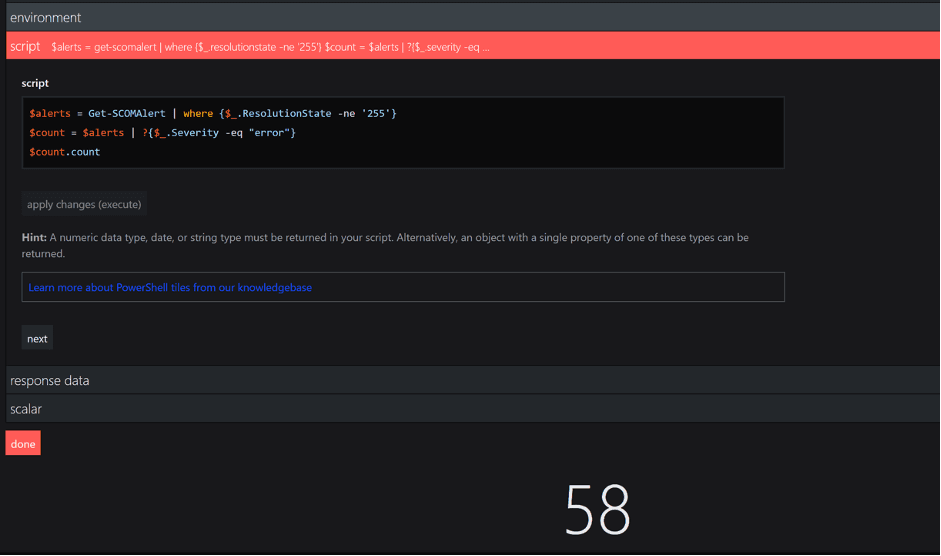Click the script summary text in the header
The width and height of the screenshot is (941, 556).
[x=270, y=46]
